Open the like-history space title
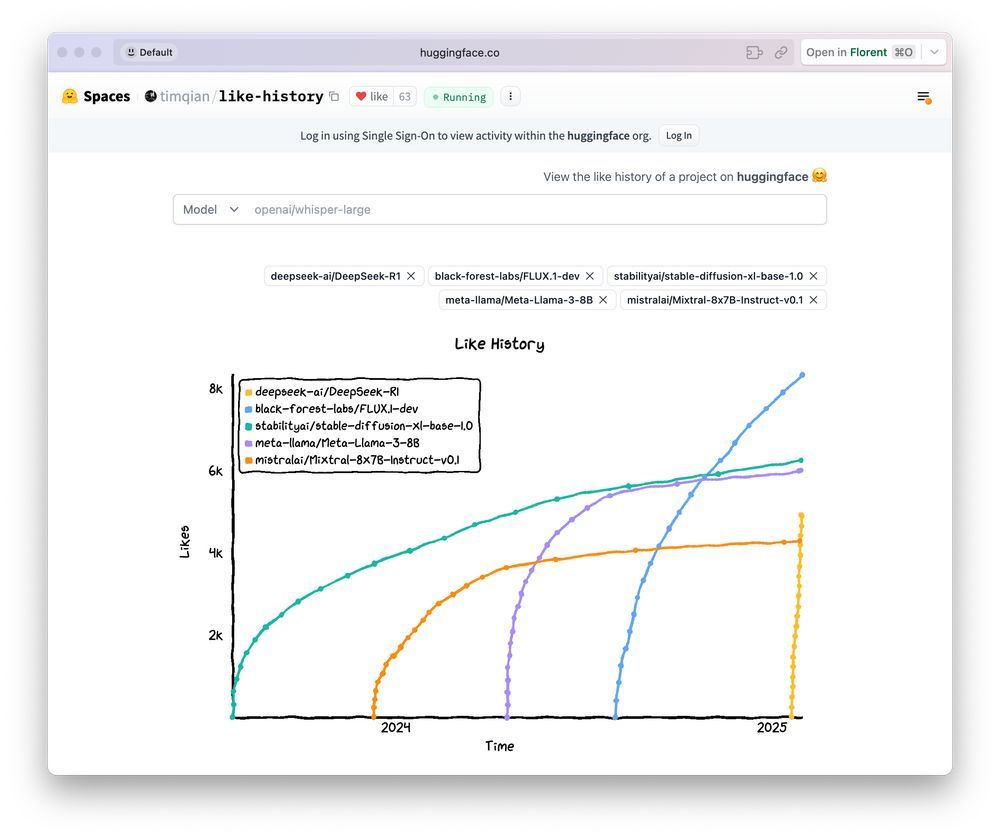1000x838 pixels. pyautogui.click(x=271, y=96)
